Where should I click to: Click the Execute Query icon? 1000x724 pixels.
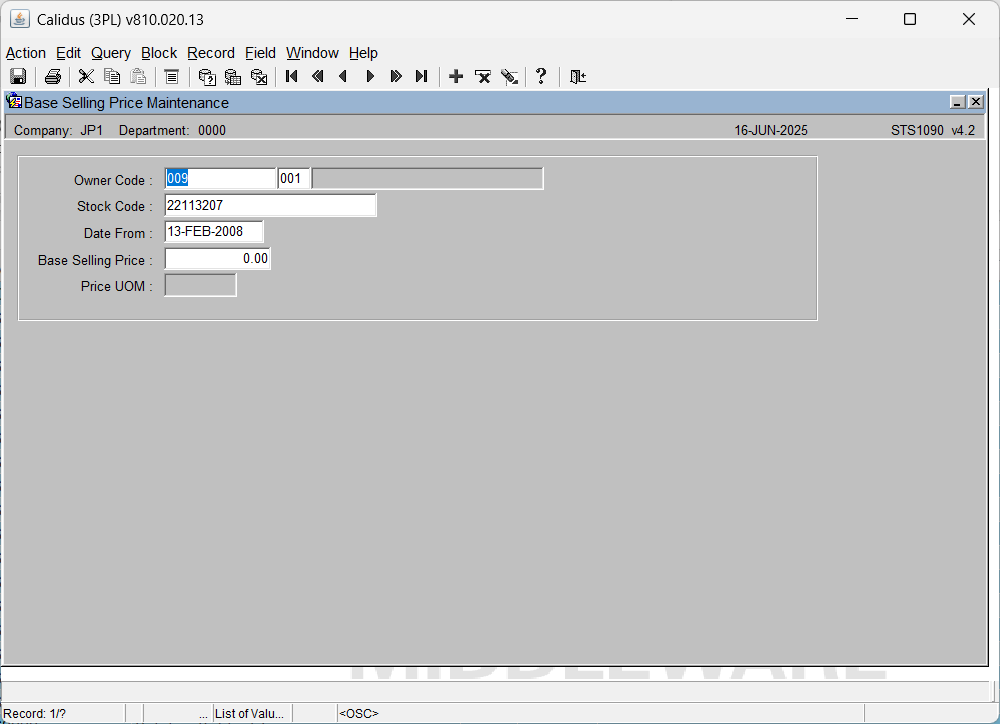coord(233,77)
